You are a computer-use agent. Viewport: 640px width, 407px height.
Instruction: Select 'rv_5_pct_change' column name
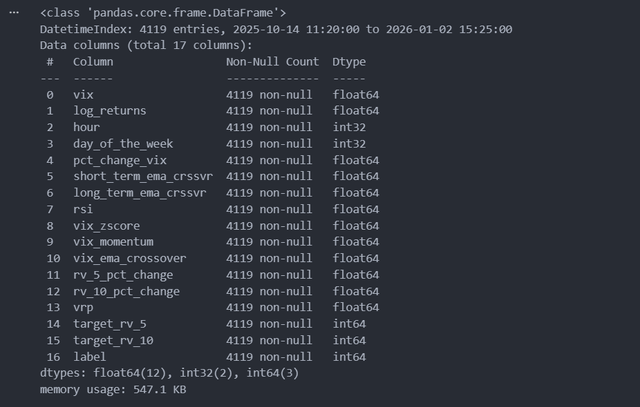point(123,275)
